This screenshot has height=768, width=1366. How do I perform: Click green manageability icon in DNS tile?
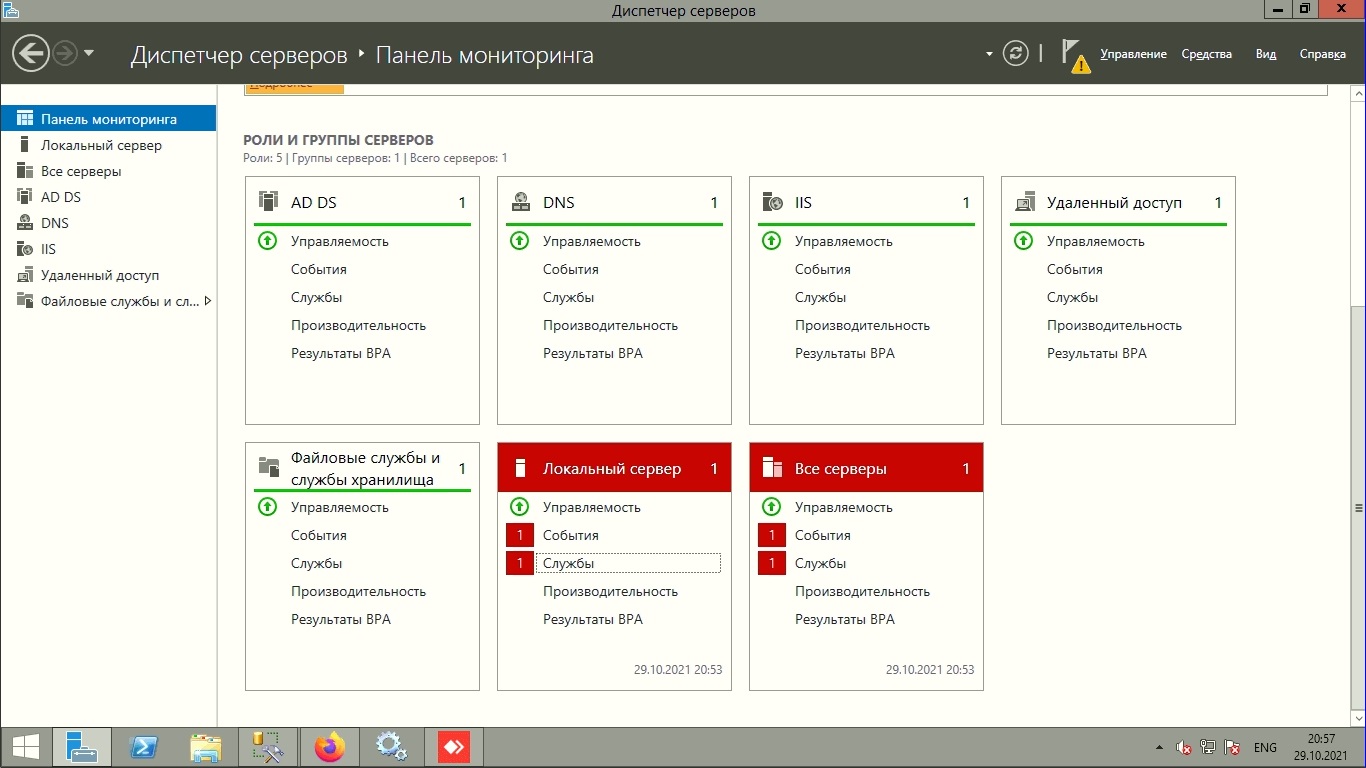tap(519, 241)
